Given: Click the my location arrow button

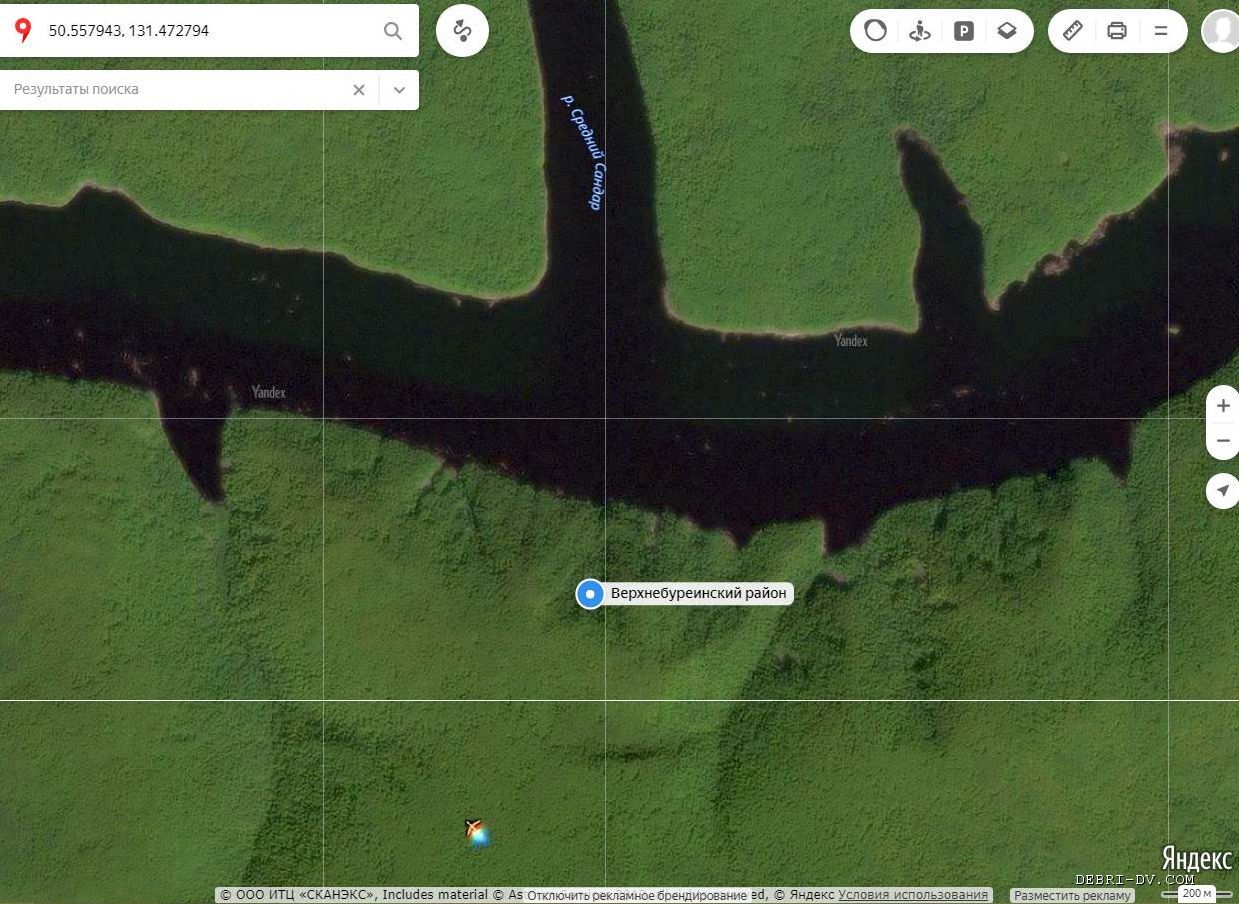Looking at the screenshot, I should [x=1222, y=490].
